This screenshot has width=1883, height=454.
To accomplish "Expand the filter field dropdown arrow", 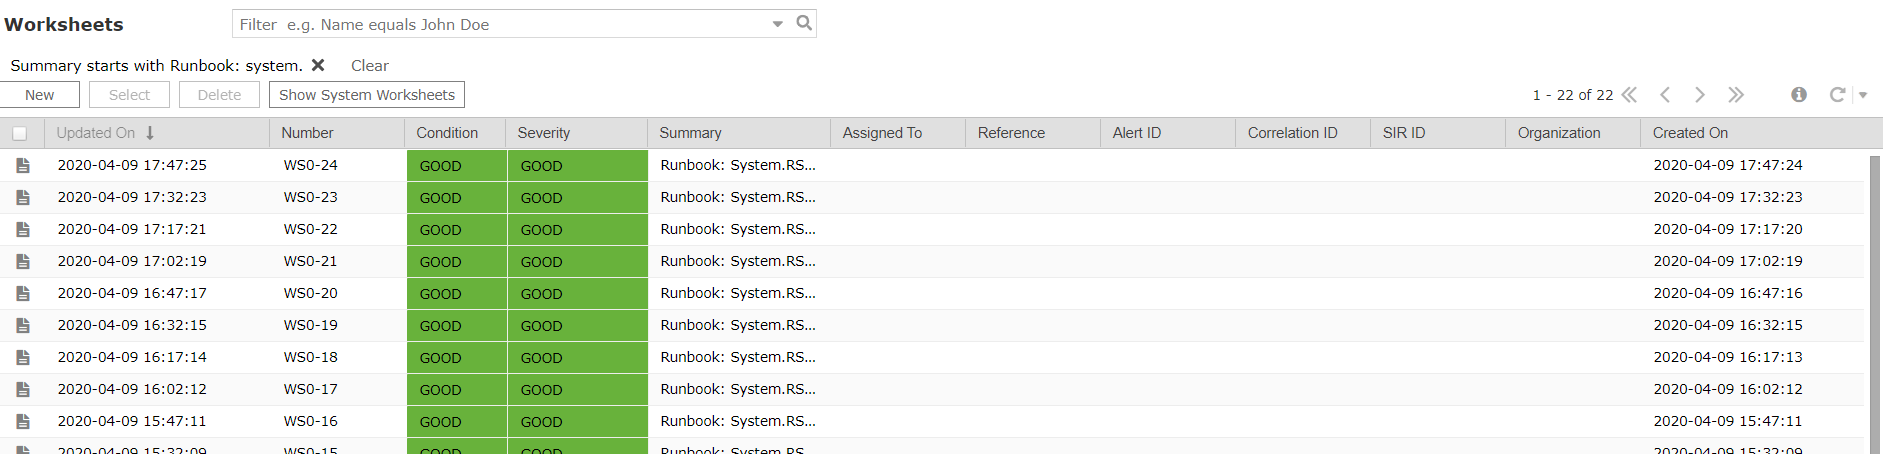I will (x=777, y=24).
